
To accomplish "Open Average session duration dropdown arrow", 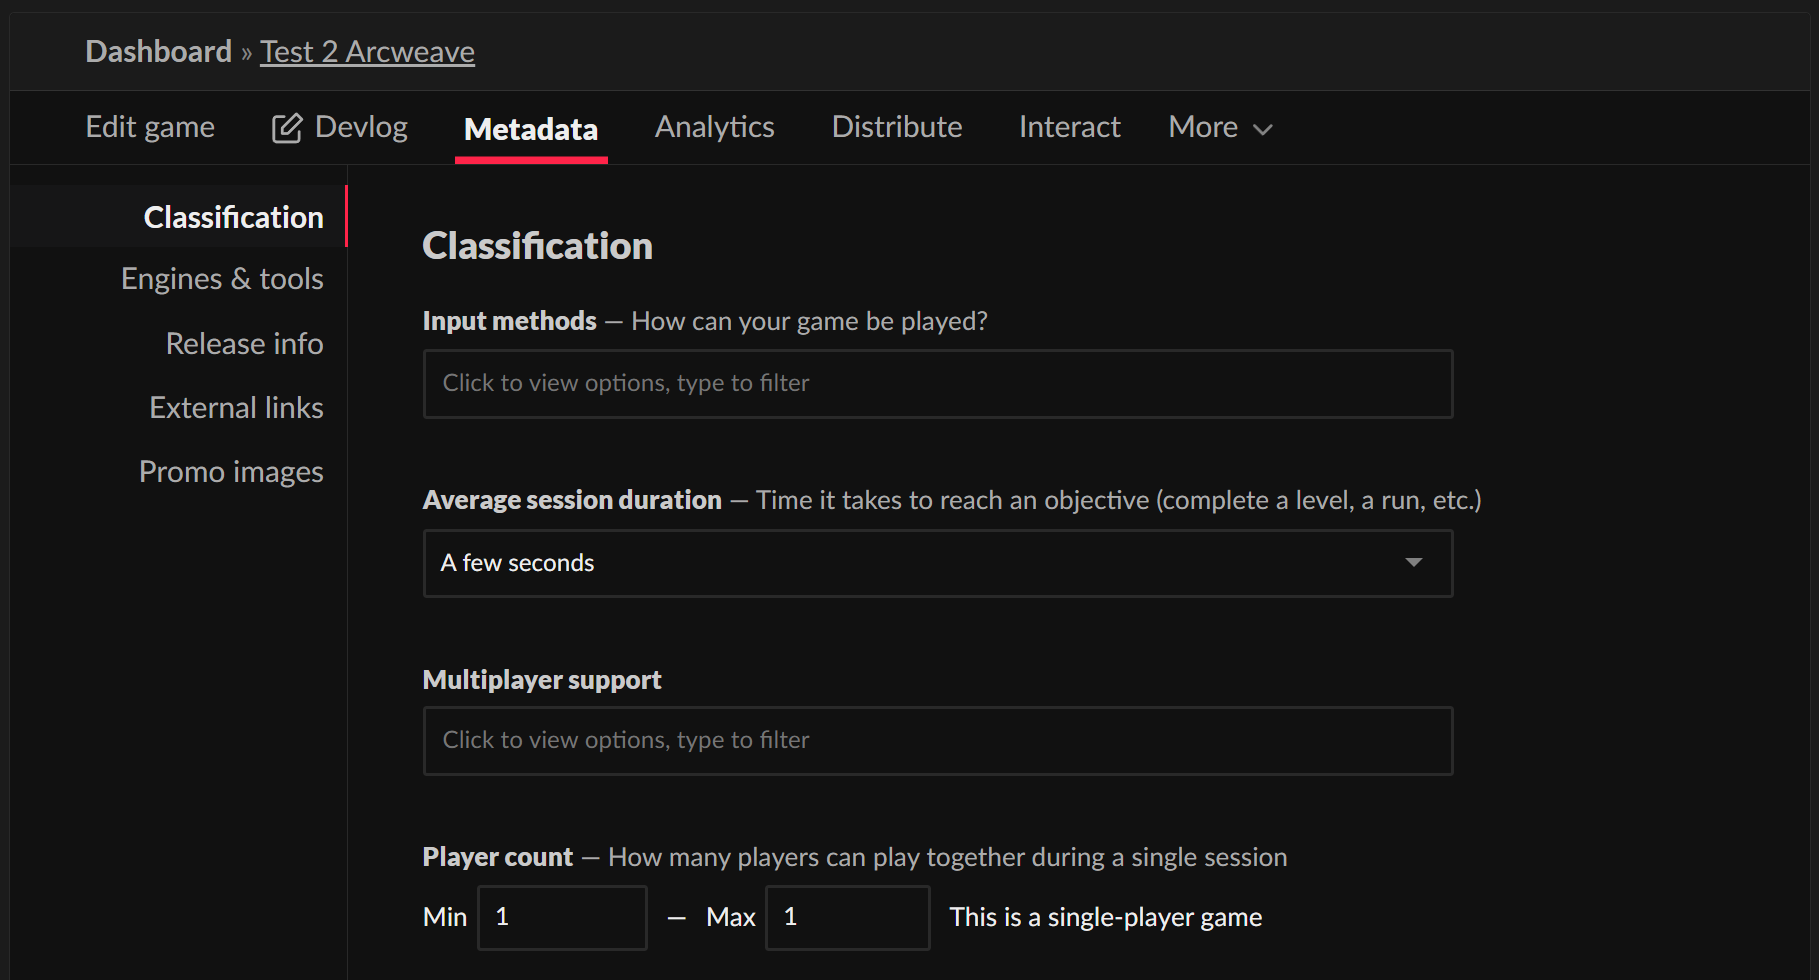I will (1413, 563).
